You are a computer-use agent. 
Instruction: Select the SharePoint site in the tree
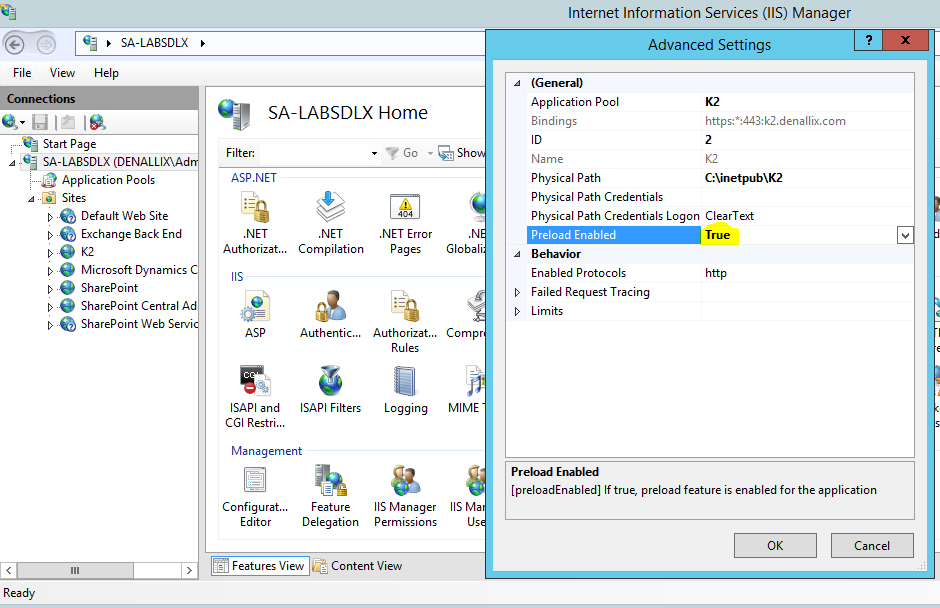pyautogui.click(x=109, y=288)
